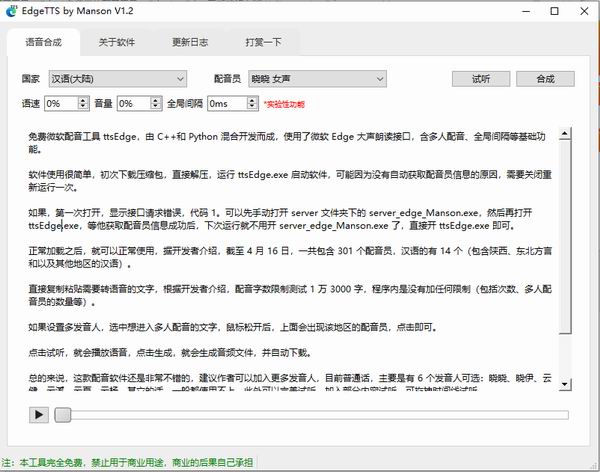Click the line starting 点击试听，就会播放语音
600x472 pixels.
coord(170,353)
